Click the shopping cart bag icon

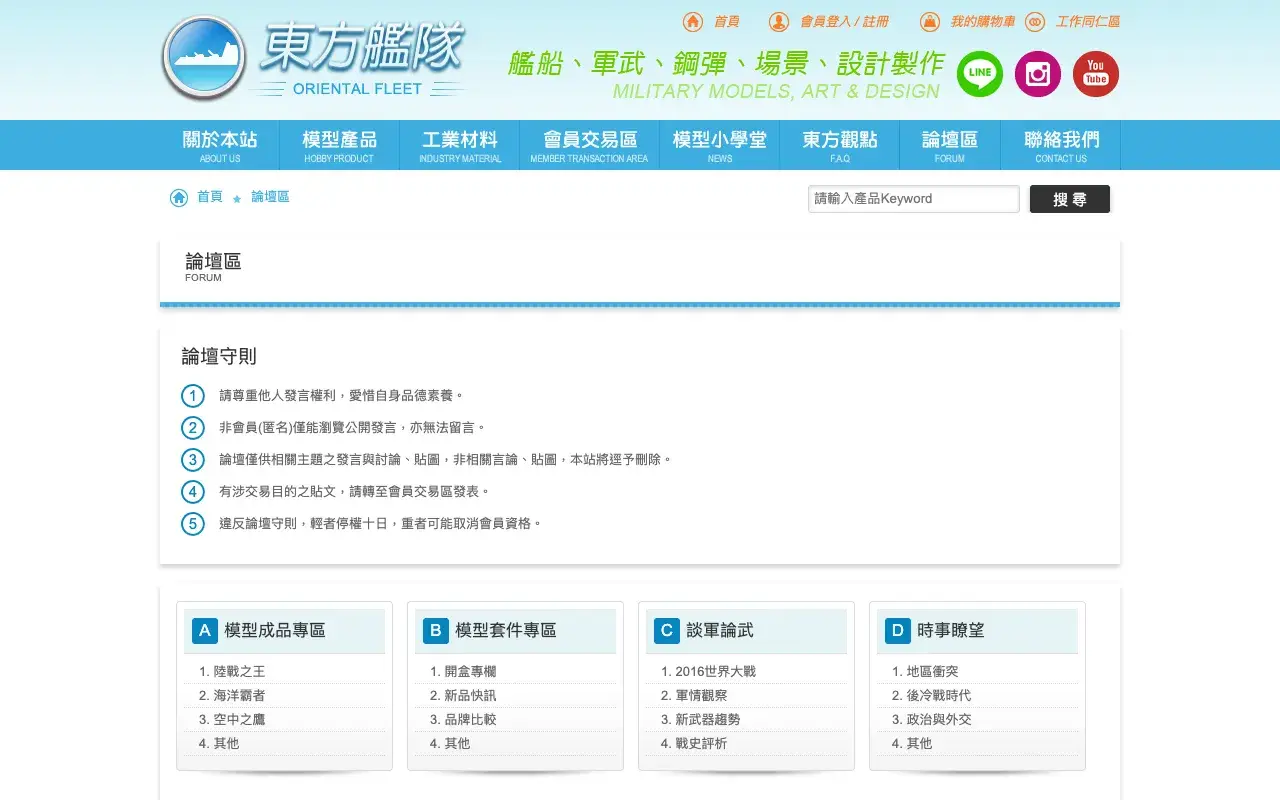(930, 22)
